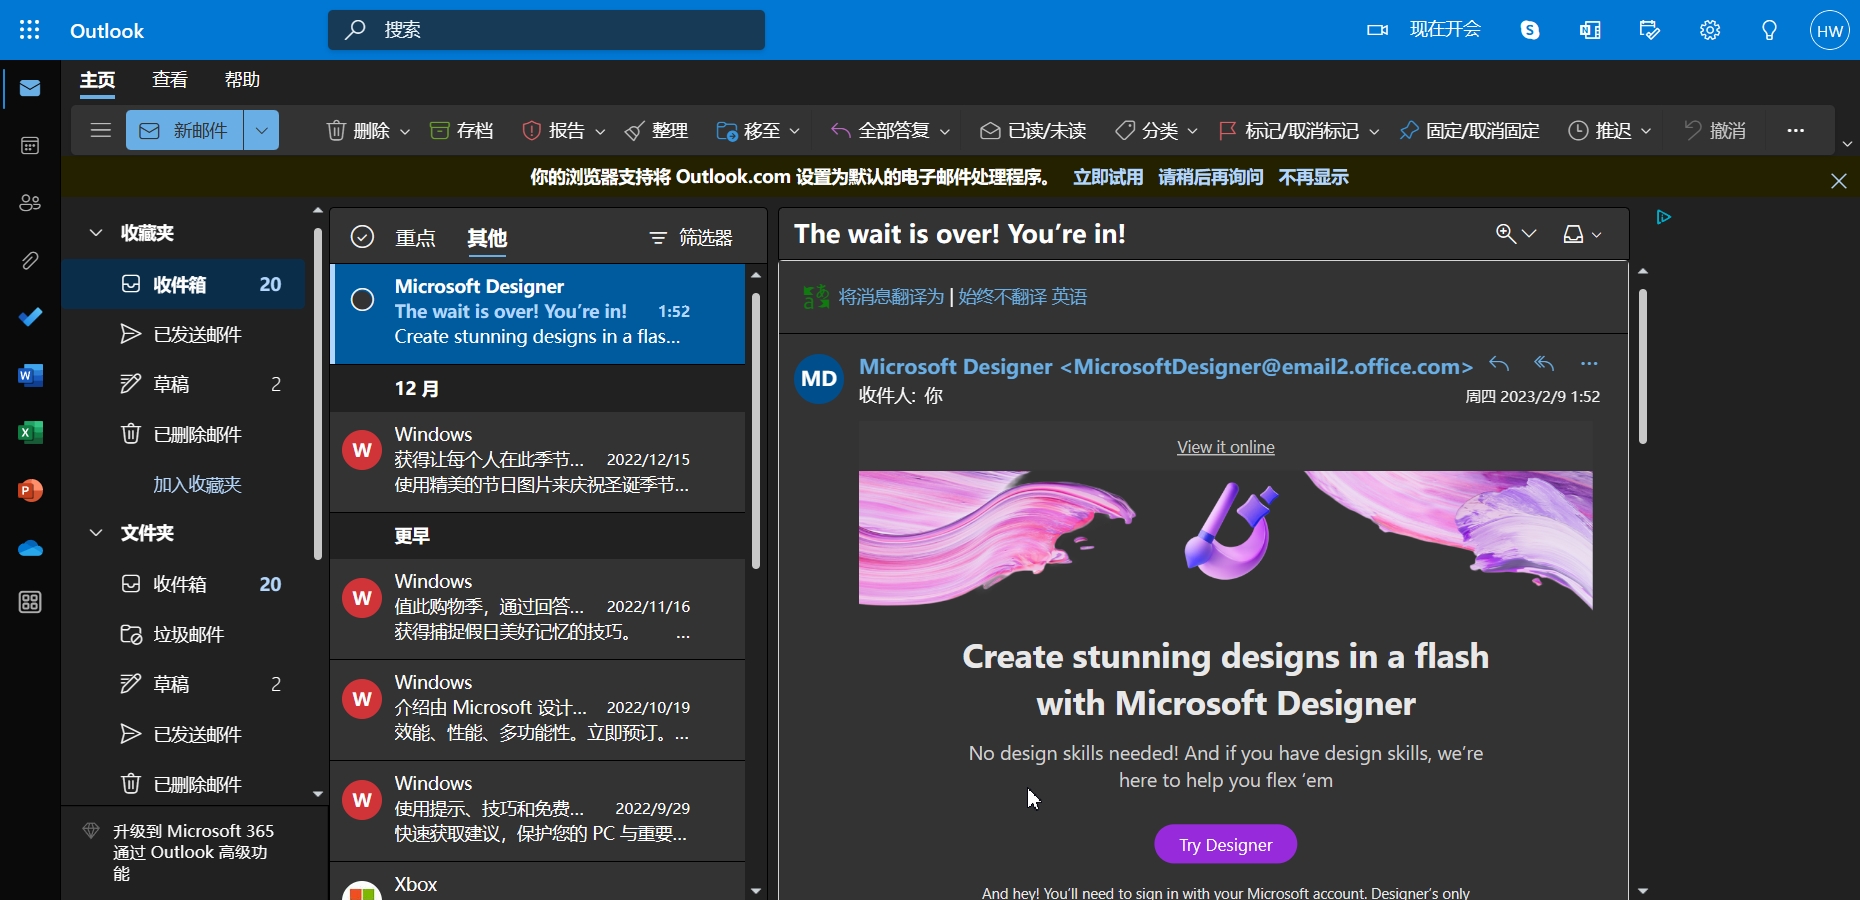Open the print options dropdown in reading pane
Screen dimensions: 1860x900
pyautogui.click(x=1582, y=234)
